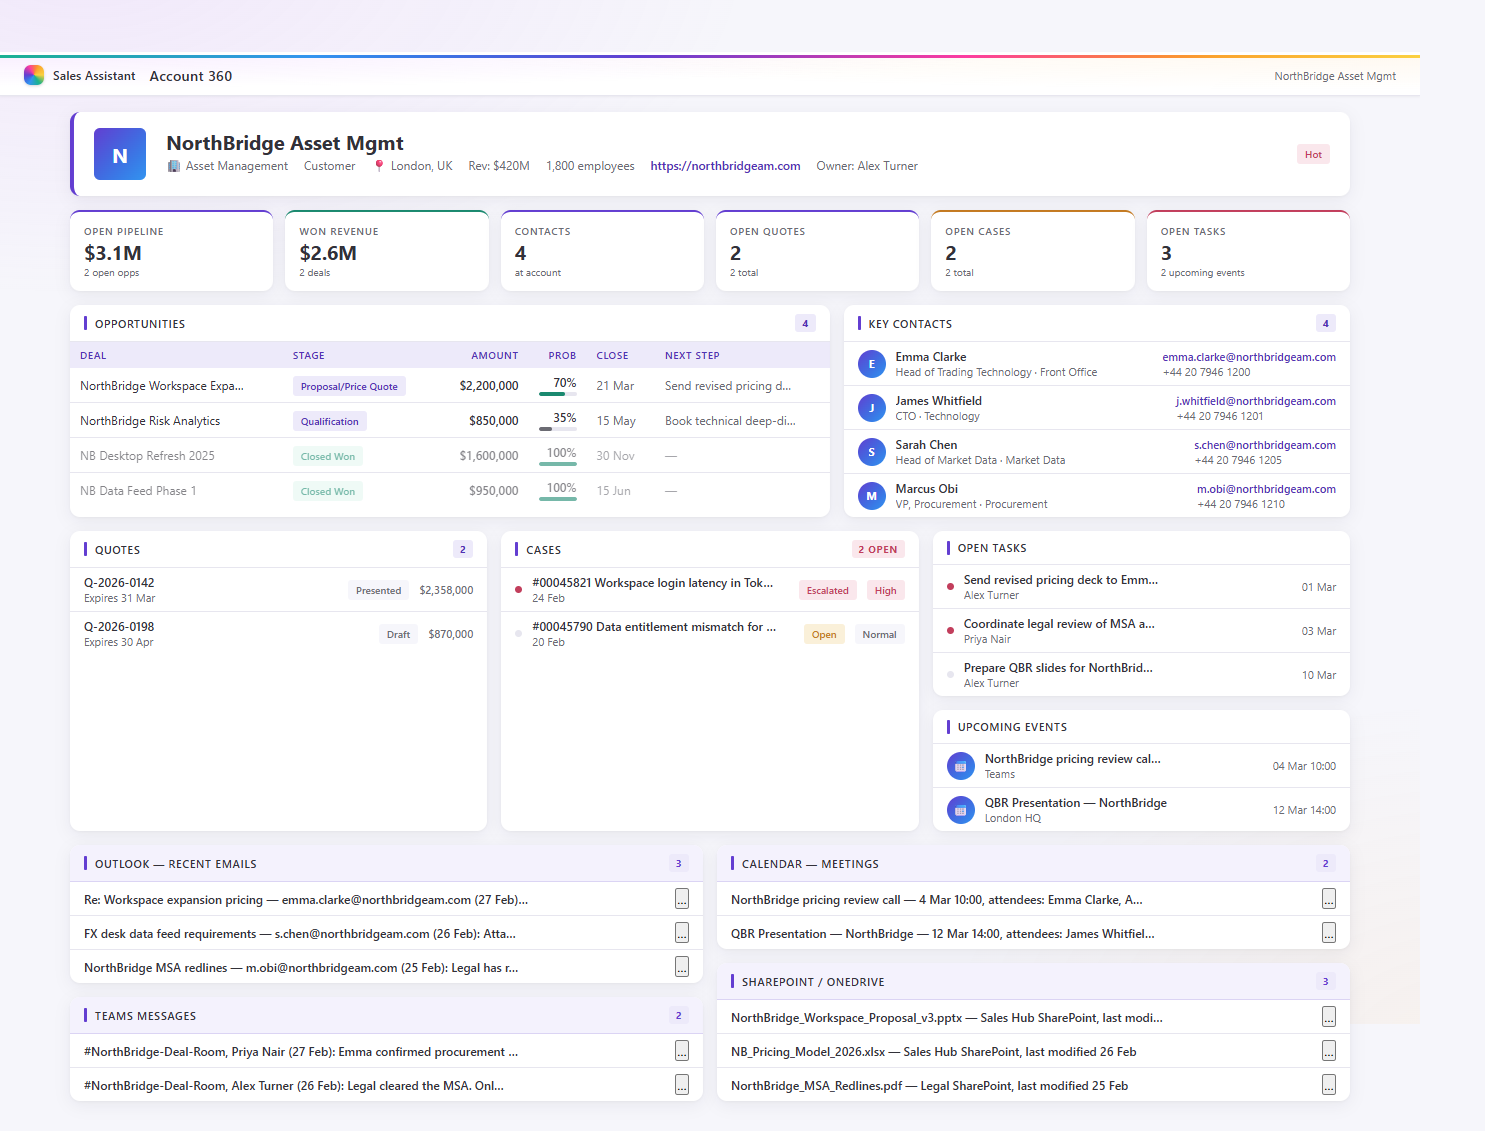The width and height of the screenshot is (1485, 1131).
Task: Click the 70% probability bar for Workspace Expansion
Action: tap(558, 393)
